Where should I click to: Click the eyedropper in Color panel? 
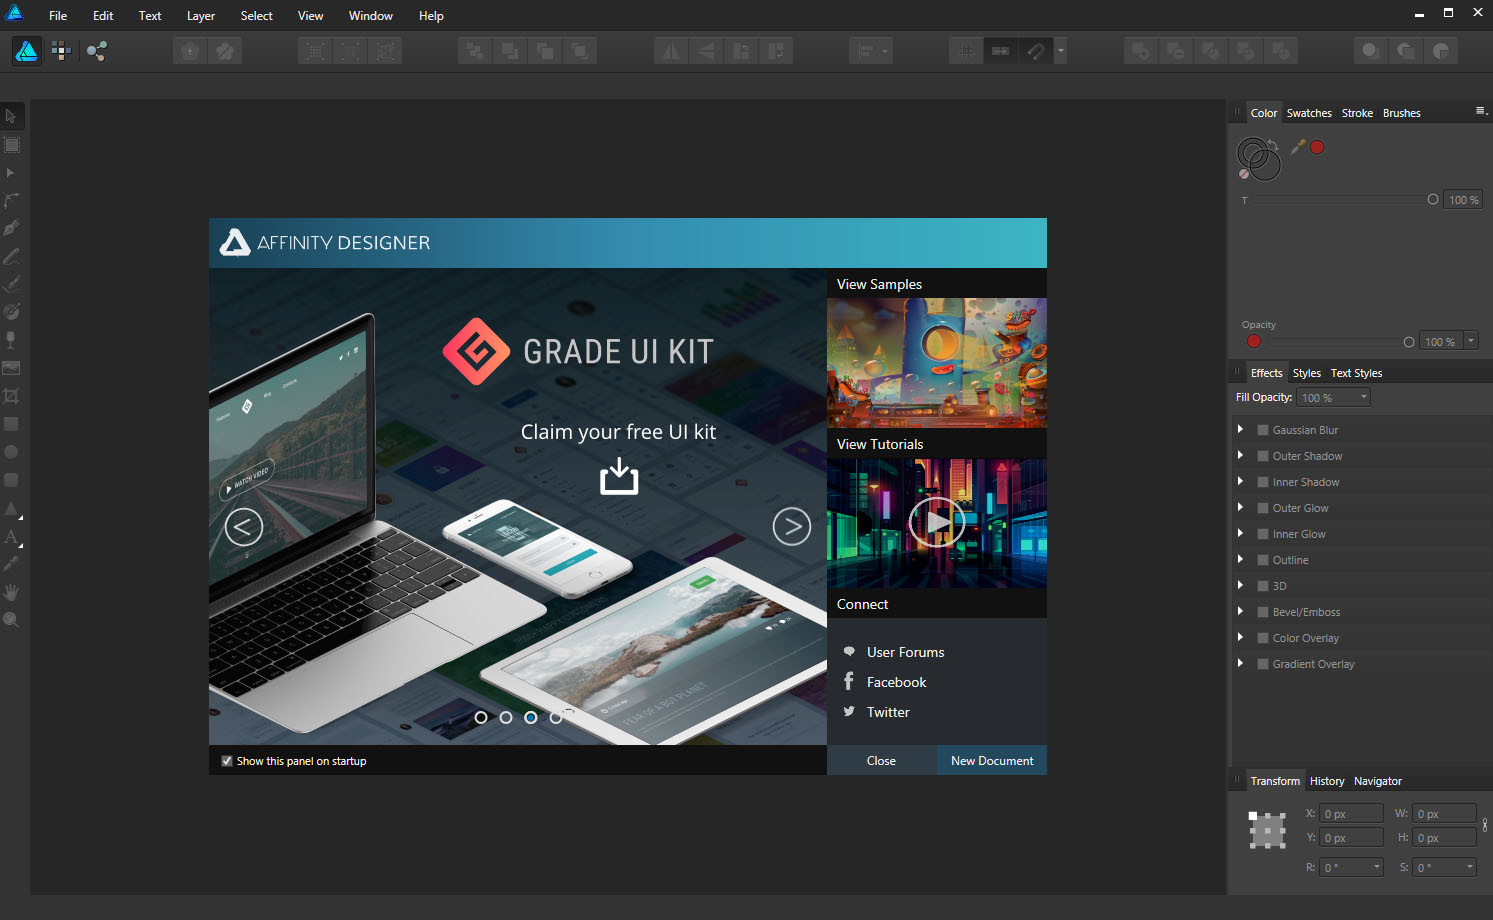(x=1298, y=147)
